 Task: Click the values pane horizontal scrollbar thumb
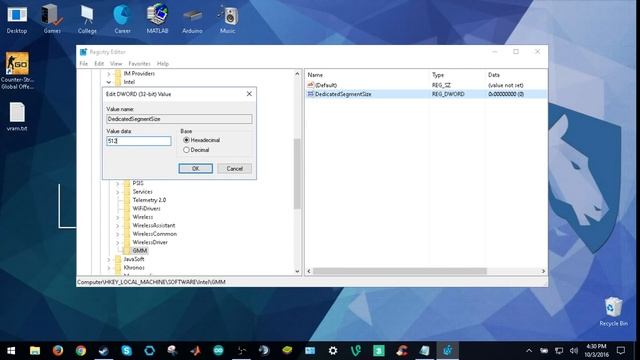tap(400, 271)
